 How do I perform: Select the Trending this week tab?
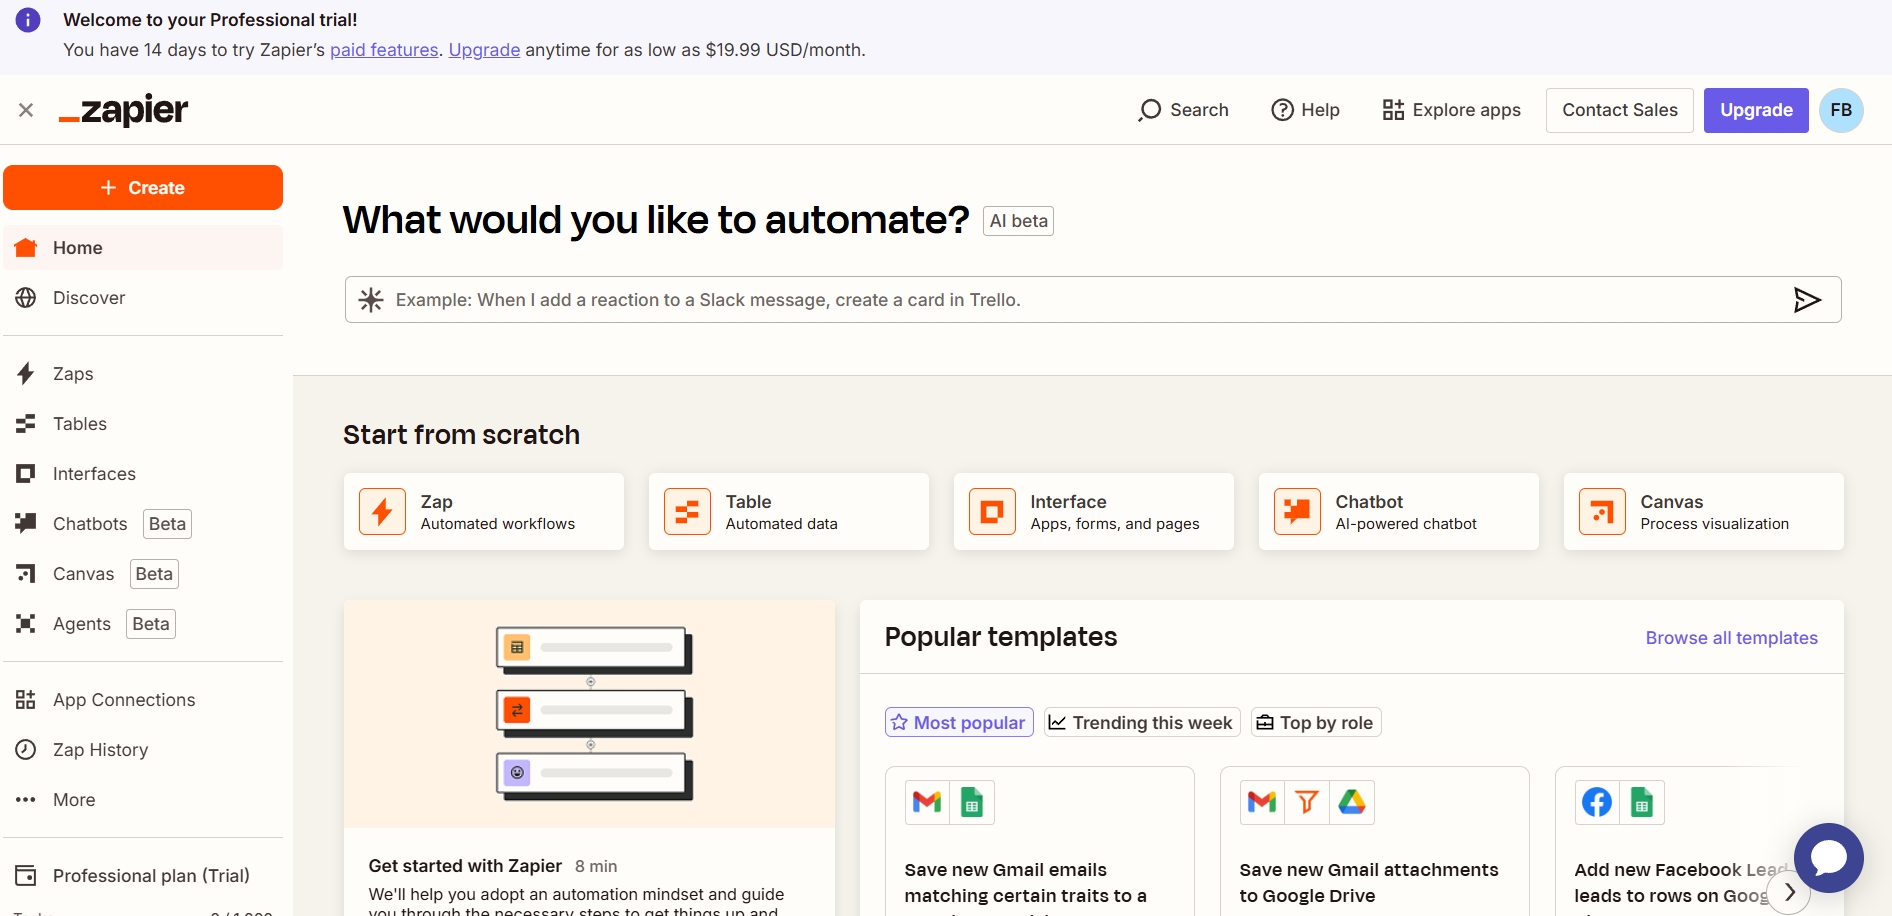point(1142,722)
